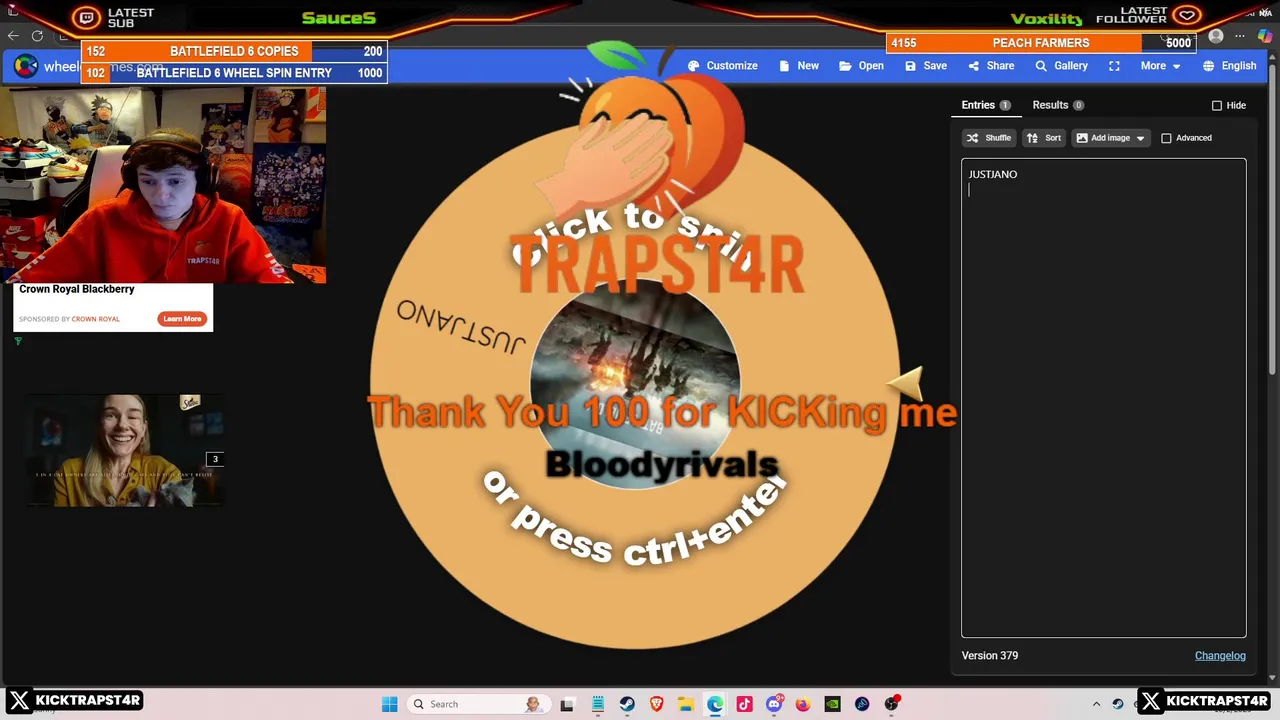
Task: Click the wheelofnames site logo
Action: click(26, 66)
